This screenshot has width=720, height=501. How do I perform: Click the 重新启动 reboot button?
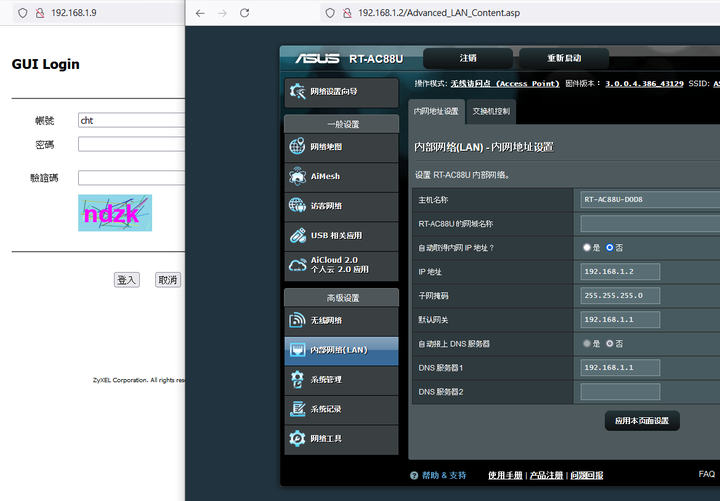click(x=564, y=58)
